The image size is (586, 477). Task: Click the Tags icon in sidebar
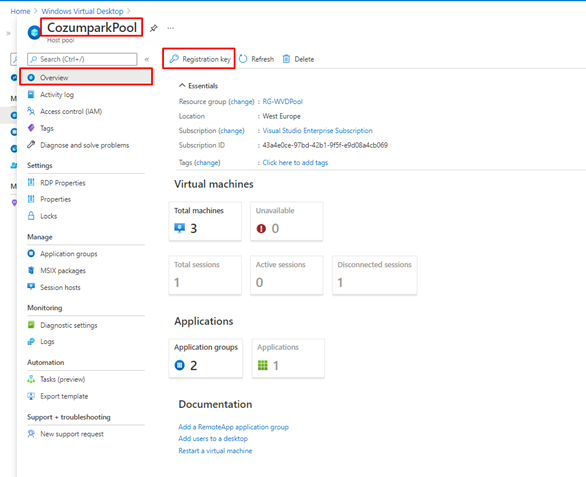point(31,128)
